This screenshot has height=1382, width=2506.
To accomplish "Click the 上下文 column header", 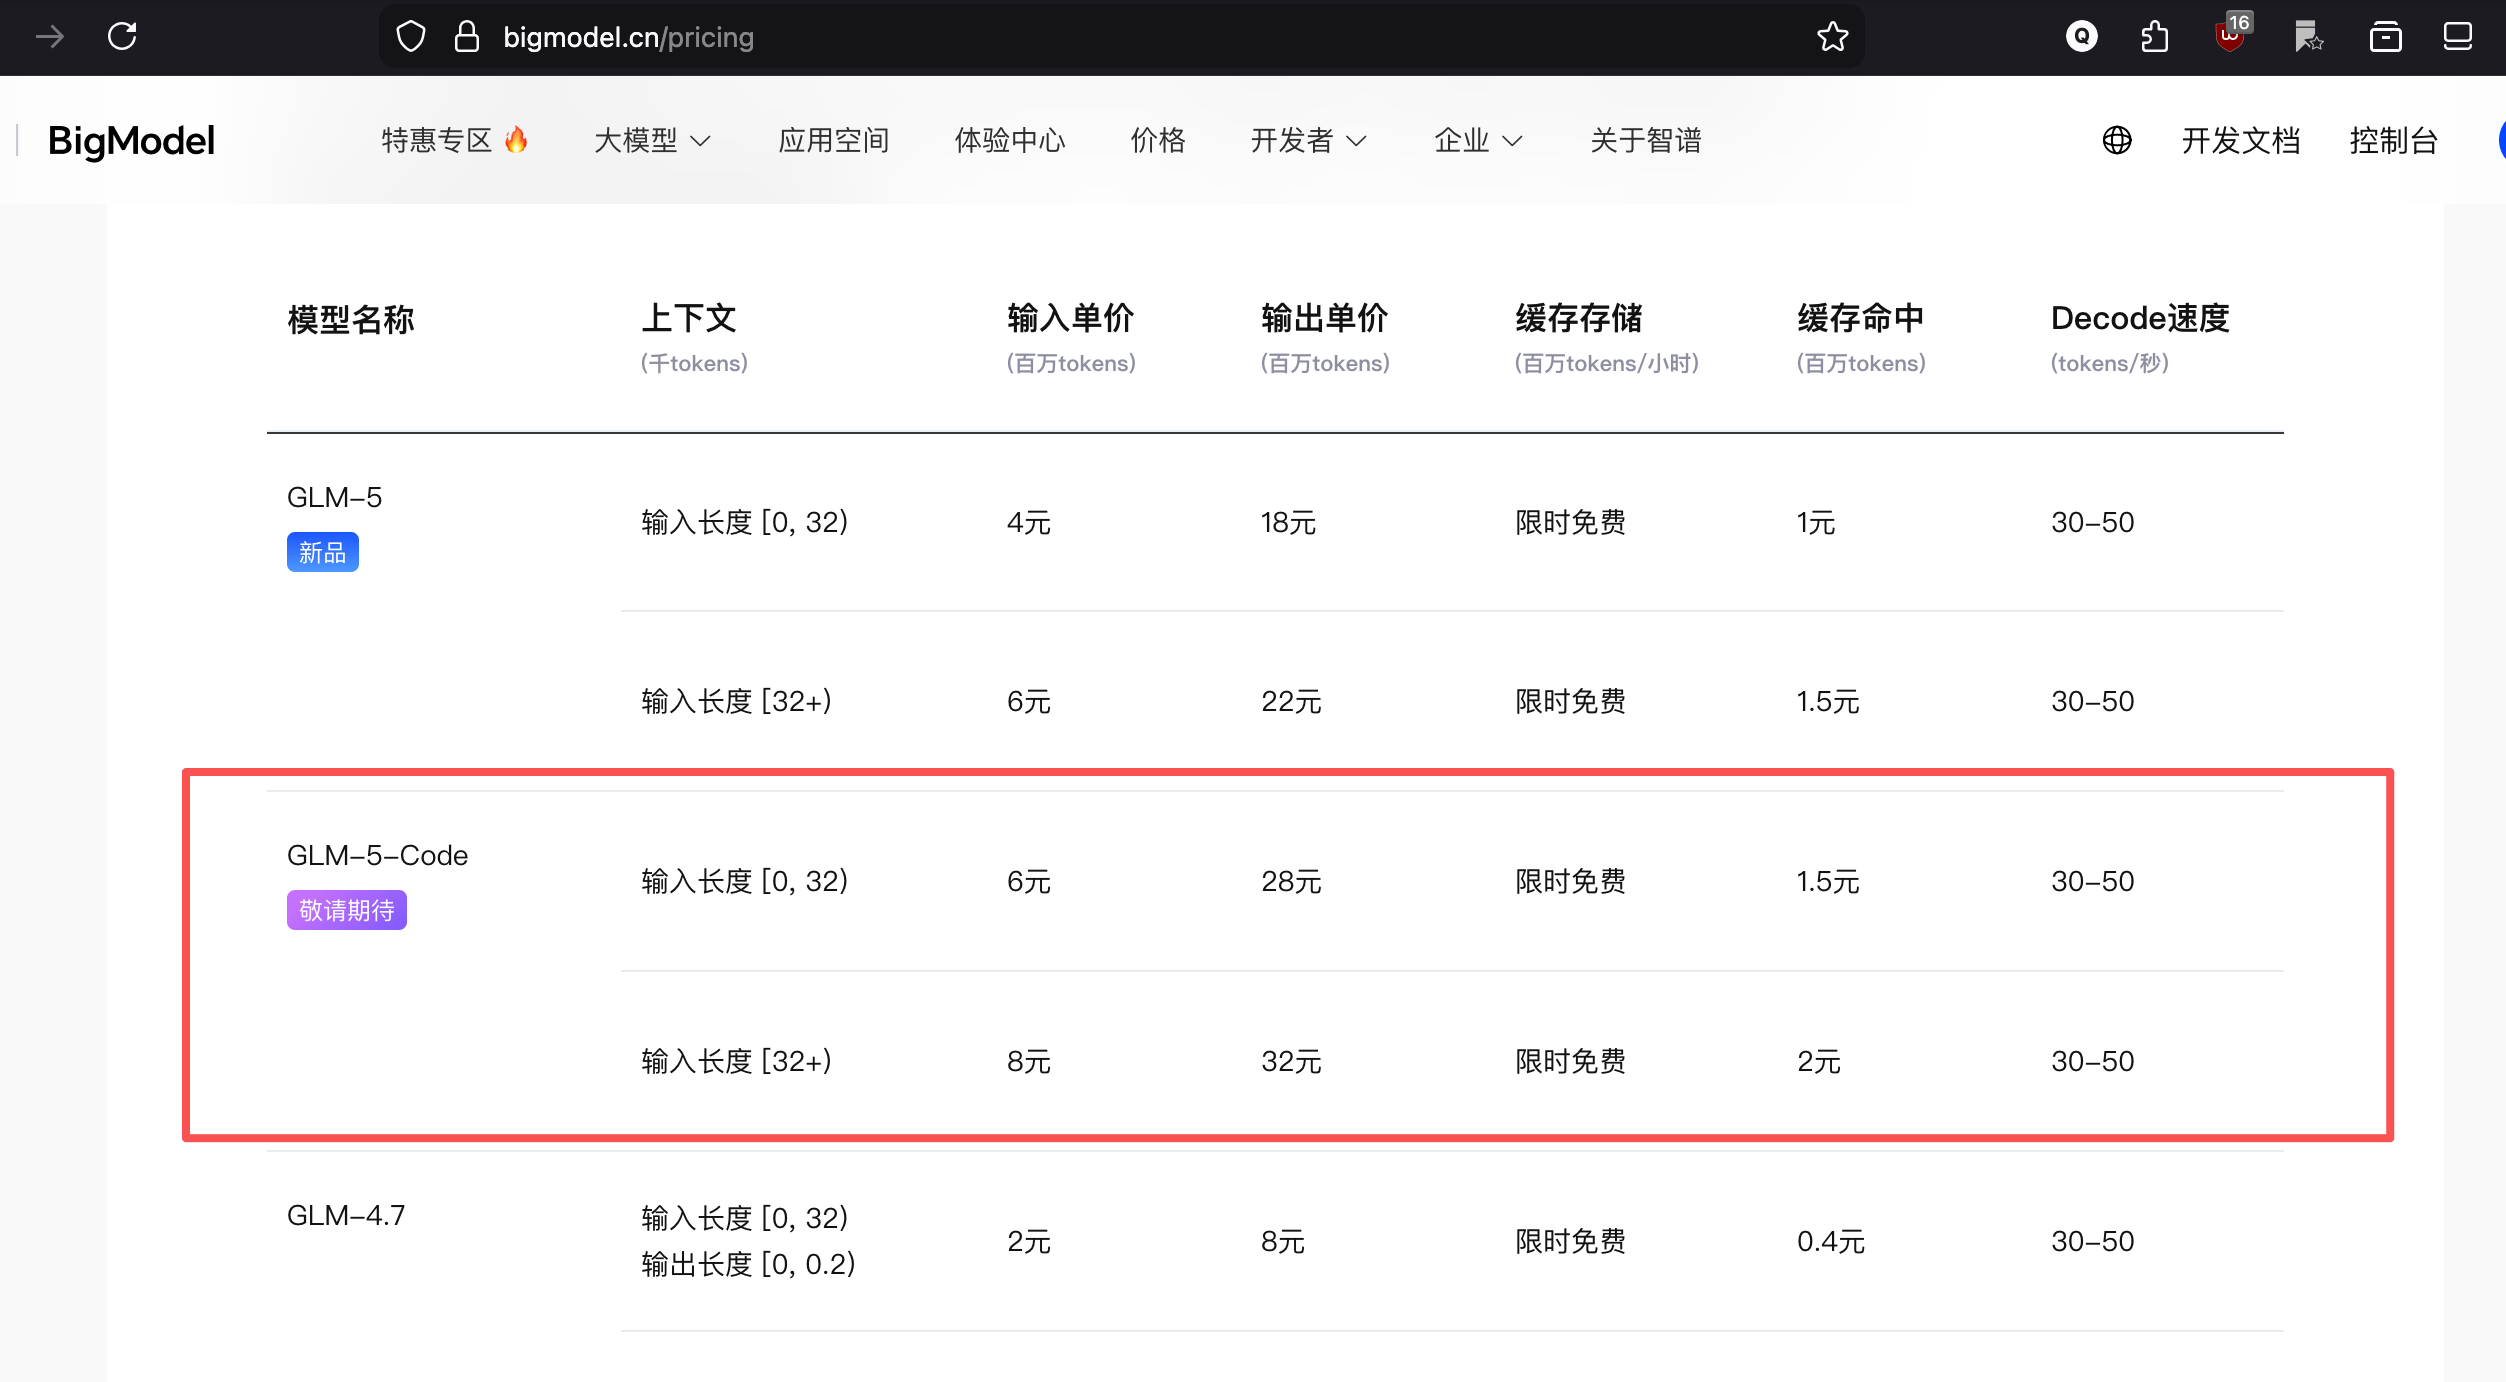I will coord(689,318).
